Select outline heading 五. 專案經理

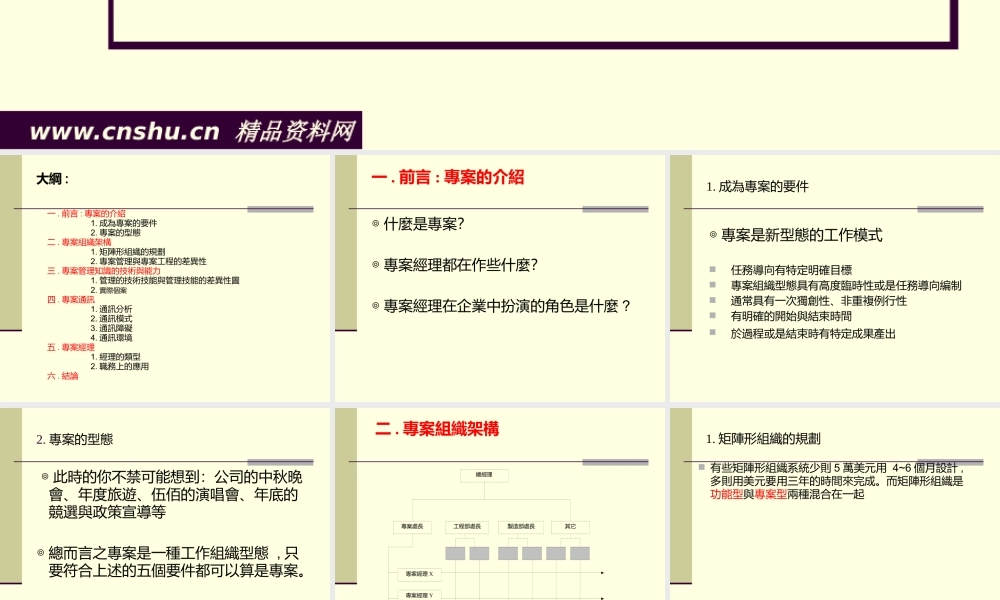(x=71, y=348)
